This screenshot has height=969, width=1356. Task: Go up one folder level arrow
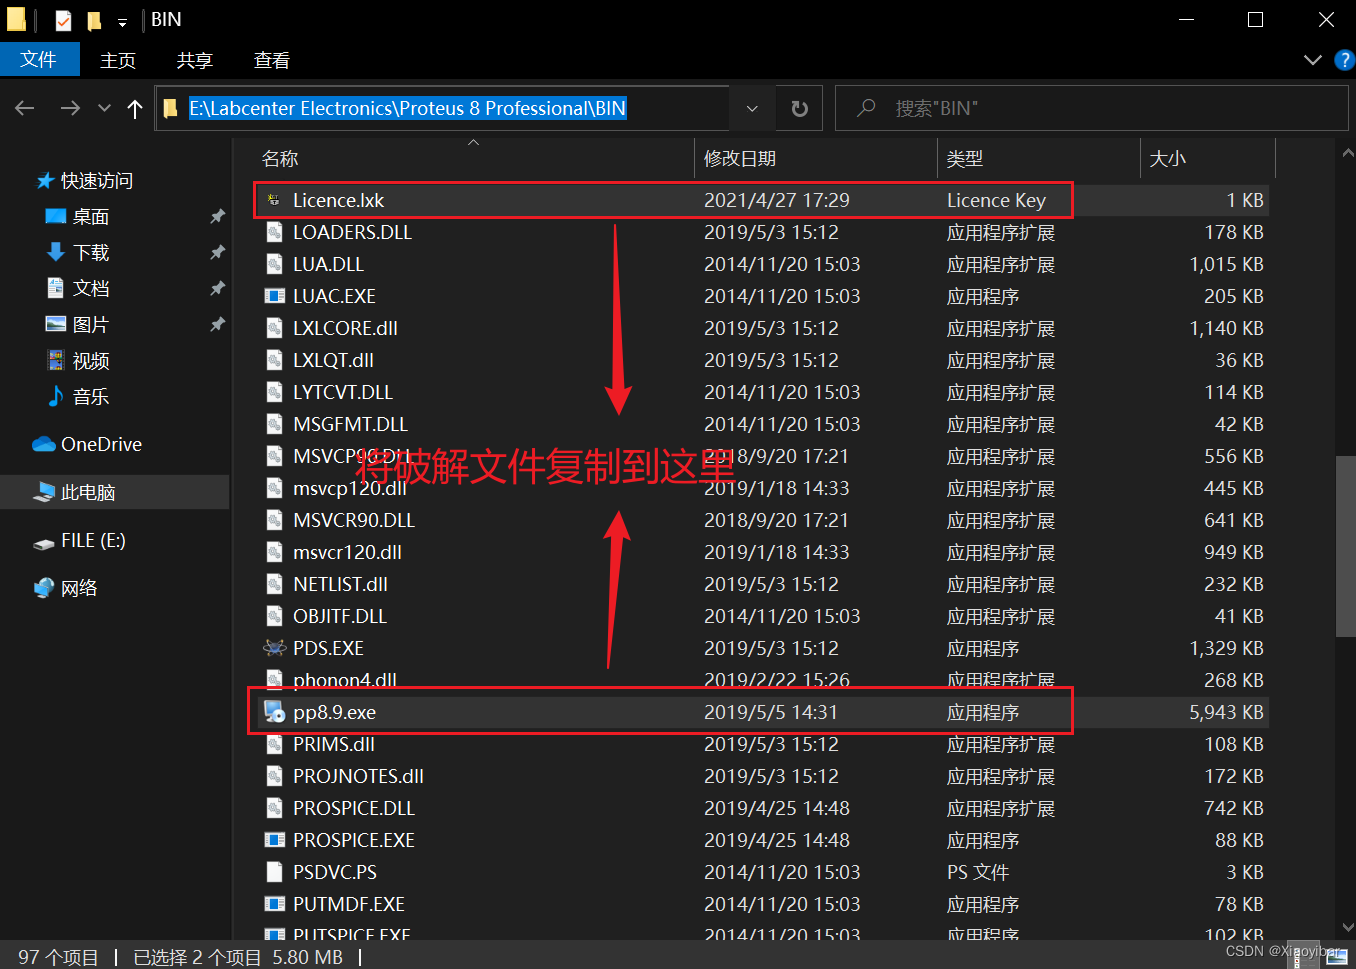point(135,108)
